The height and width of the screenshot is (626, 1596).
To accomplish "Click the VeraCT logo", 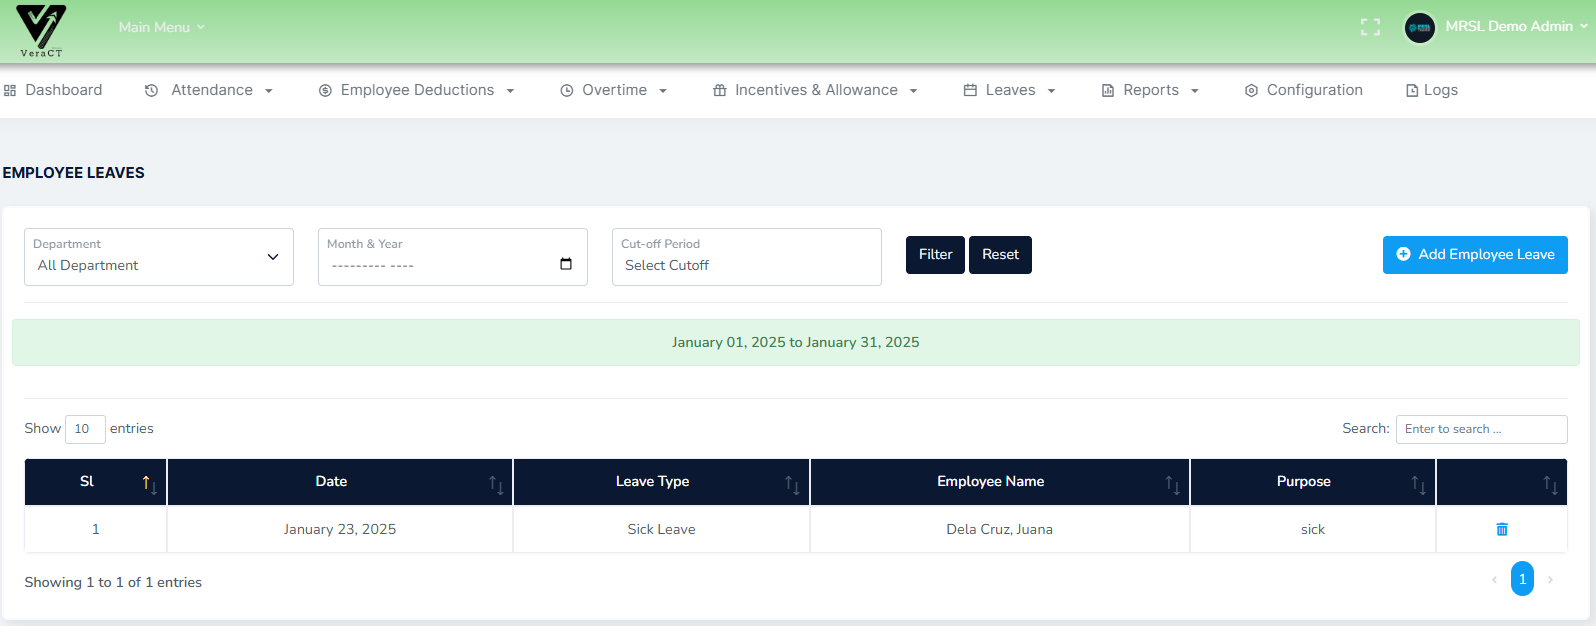I will (x=41, y=30).
